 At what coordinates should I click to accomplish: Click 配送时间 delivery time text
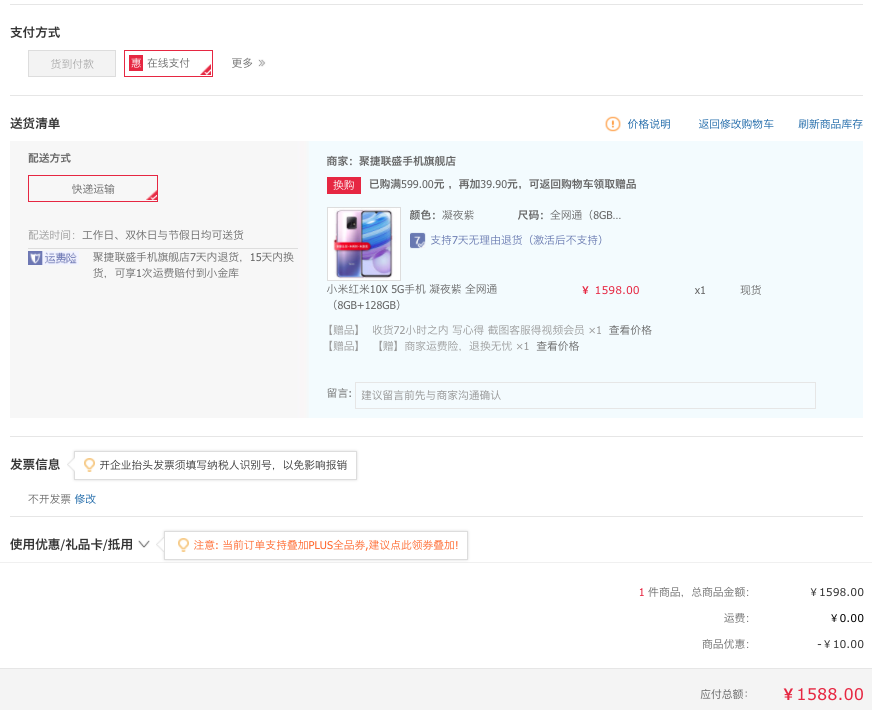pyautogui.click(x=136, y=235)
